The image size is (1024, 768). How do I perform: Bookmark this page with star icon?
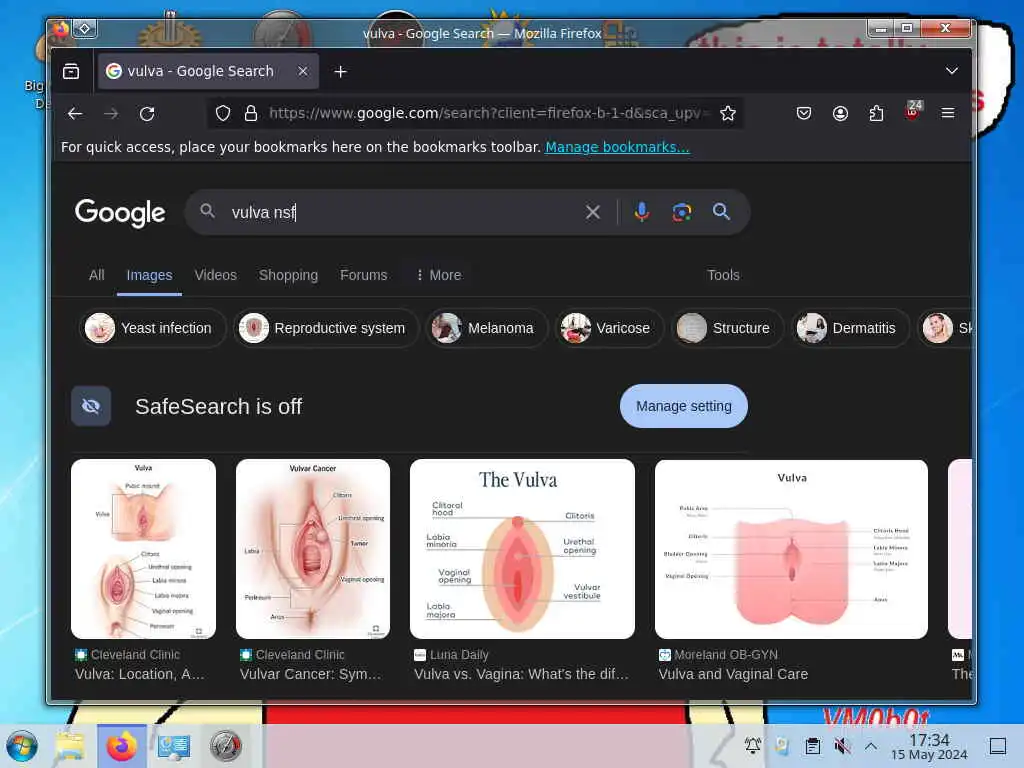728,114
